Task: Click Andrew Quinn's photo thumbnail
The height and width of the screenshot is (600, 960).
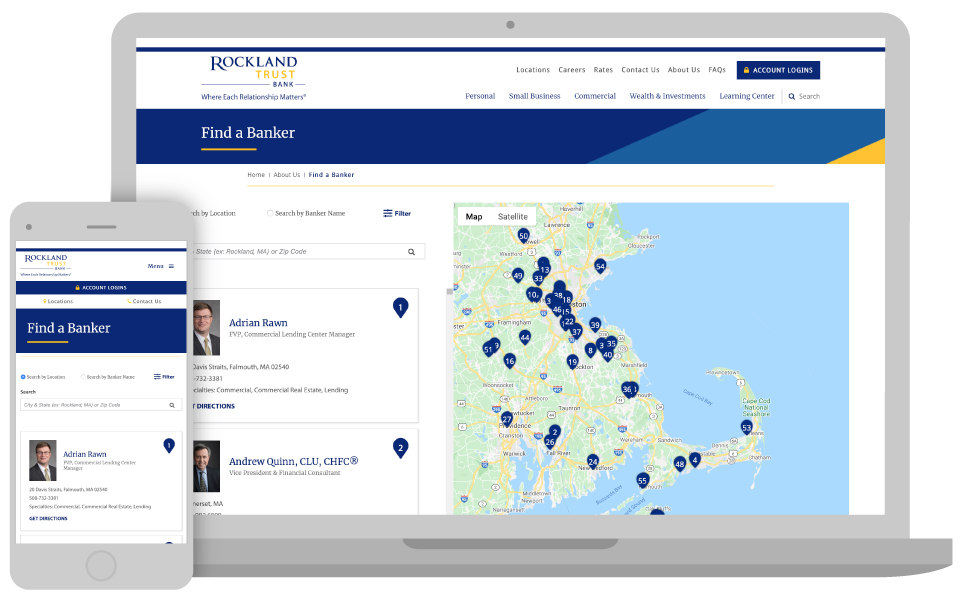Action: (x=206, y=467)
